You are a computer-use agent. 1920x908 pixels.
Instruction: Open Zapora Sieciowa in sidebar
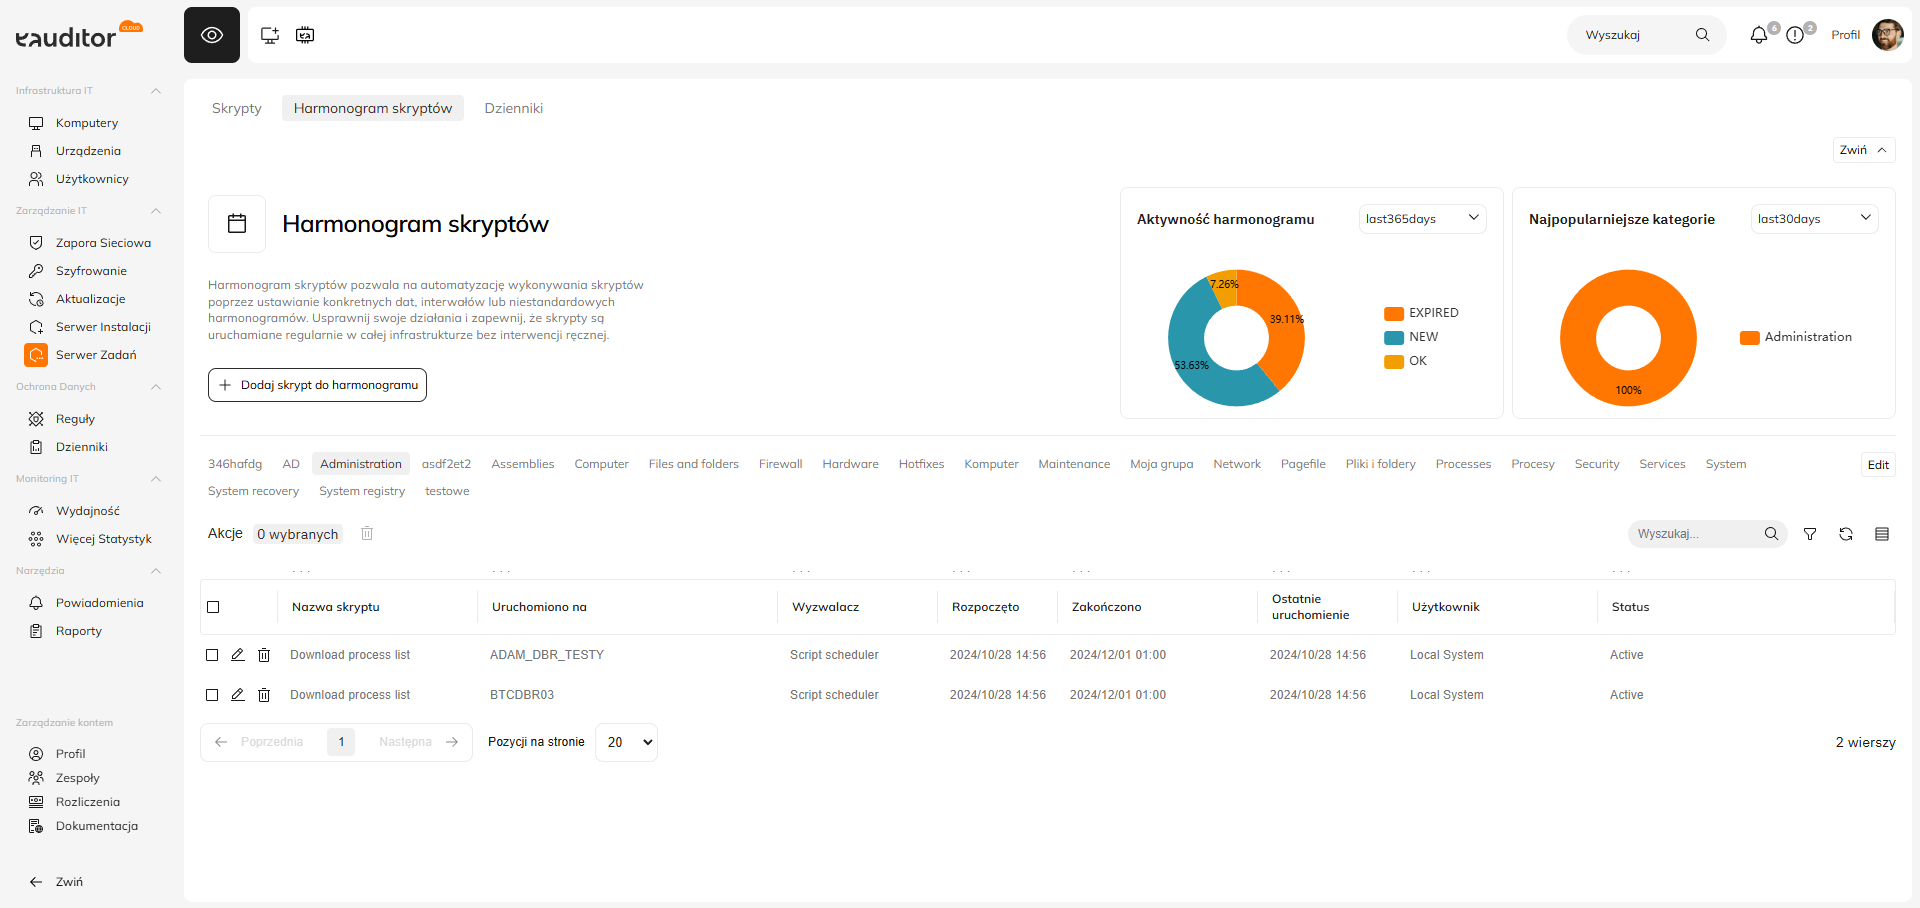(x=103, y=243)
